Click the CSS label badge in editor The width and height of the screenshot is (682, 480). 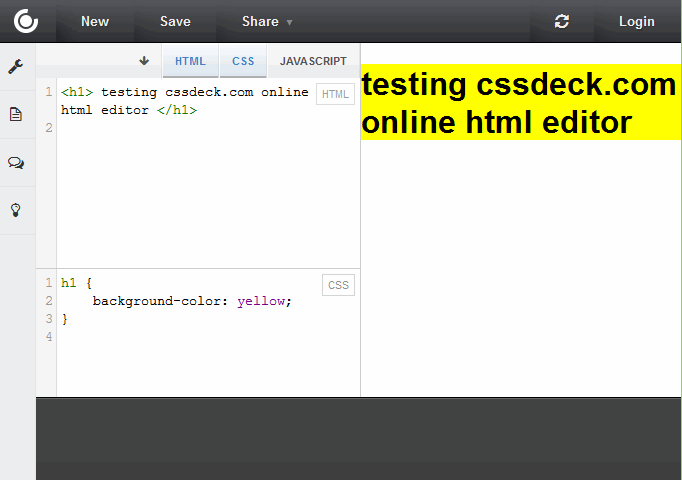338,285
